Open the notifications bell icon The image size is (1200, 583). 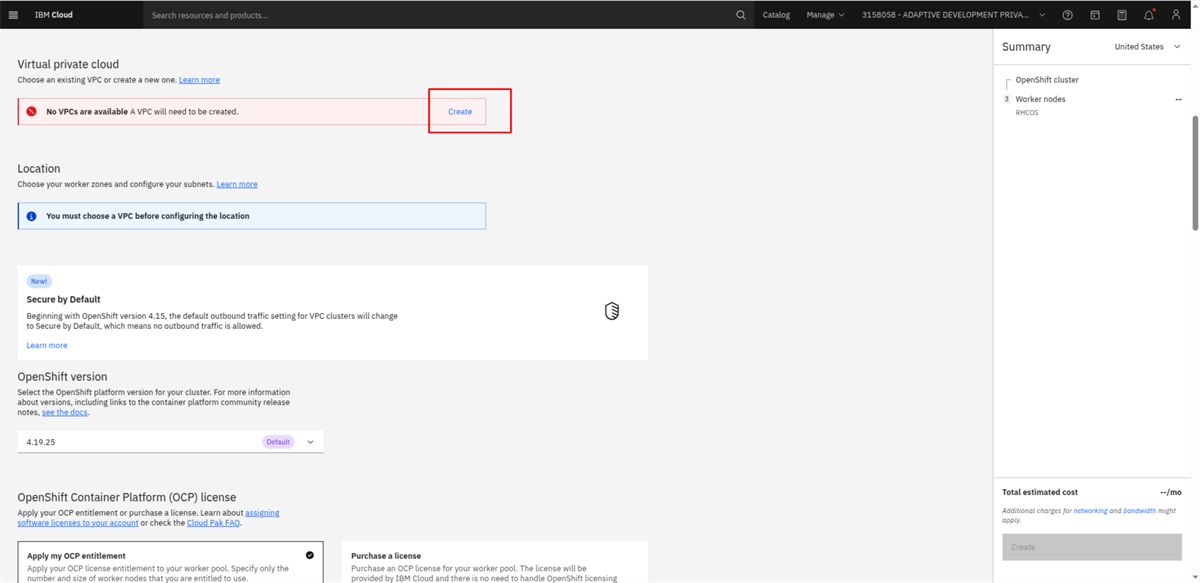click(1149, 15)
